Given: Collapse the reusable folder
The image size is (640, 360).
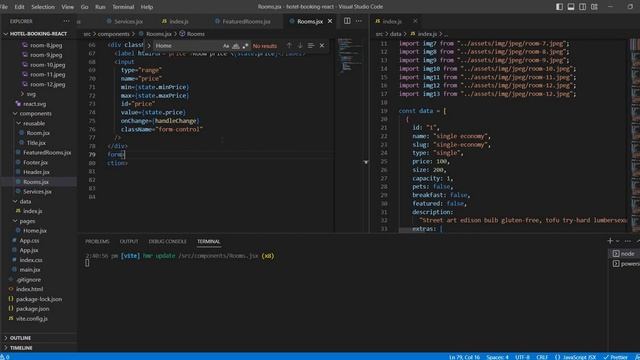Looking at the screenshot, I should 33,123.
